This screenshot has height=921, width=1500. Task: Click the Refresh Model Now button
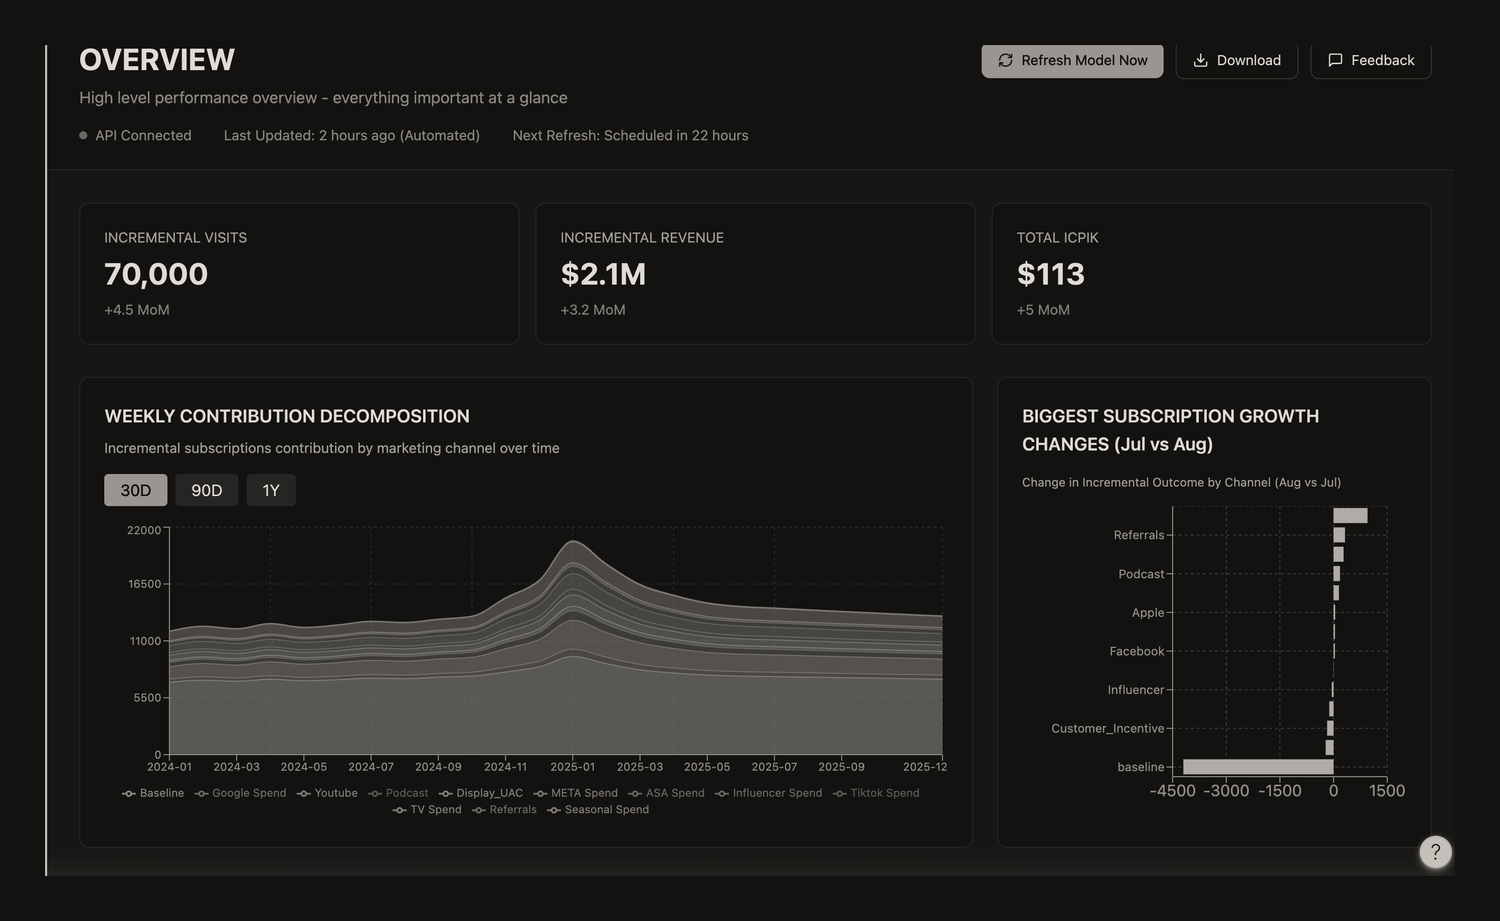click(1072, 60)
